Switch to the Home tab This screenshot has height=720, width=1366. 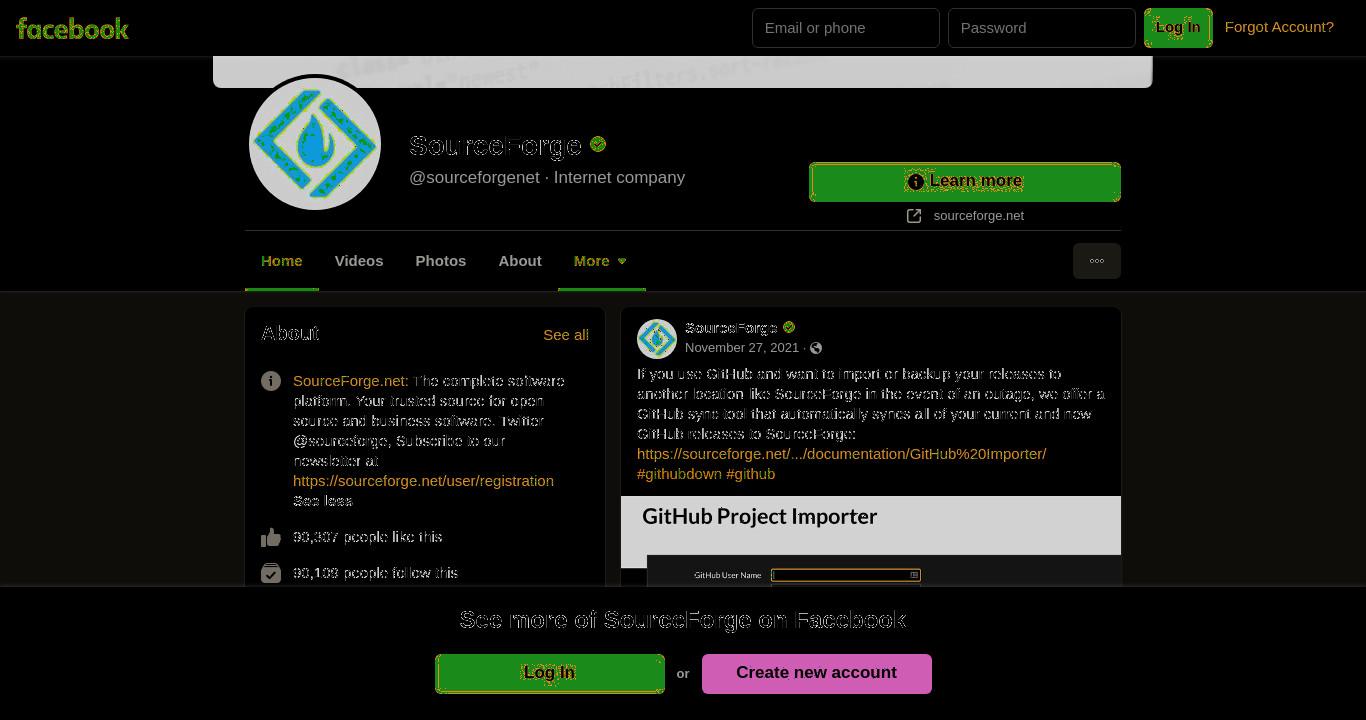pos(282,261)
